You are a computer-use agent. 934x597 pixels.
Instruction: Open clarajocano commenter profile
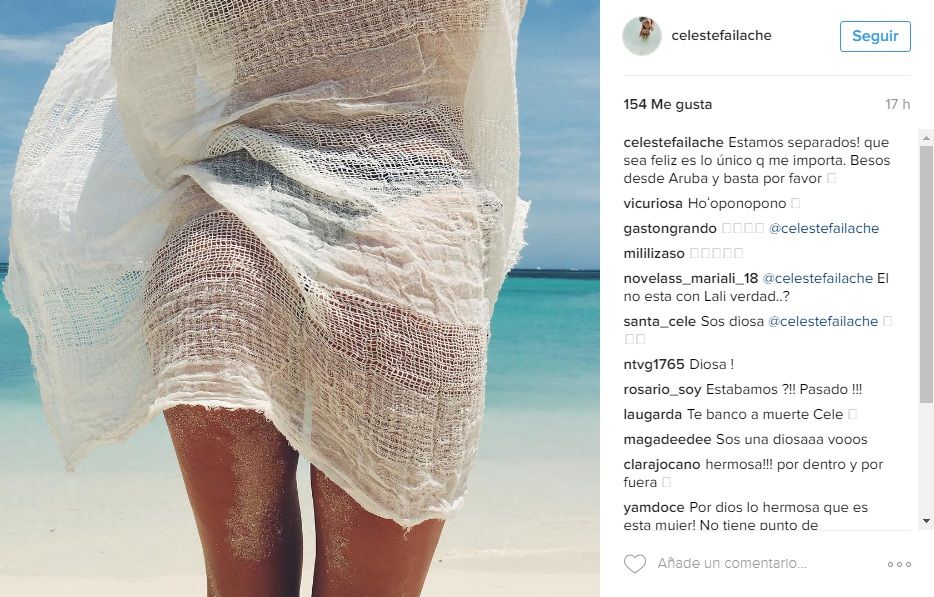coord(662,465)
